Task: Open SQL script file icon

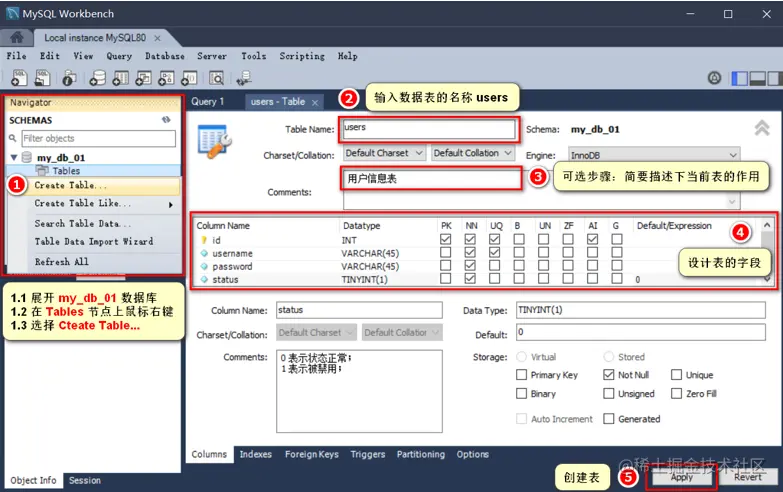Action: click(x=42, y=78)
